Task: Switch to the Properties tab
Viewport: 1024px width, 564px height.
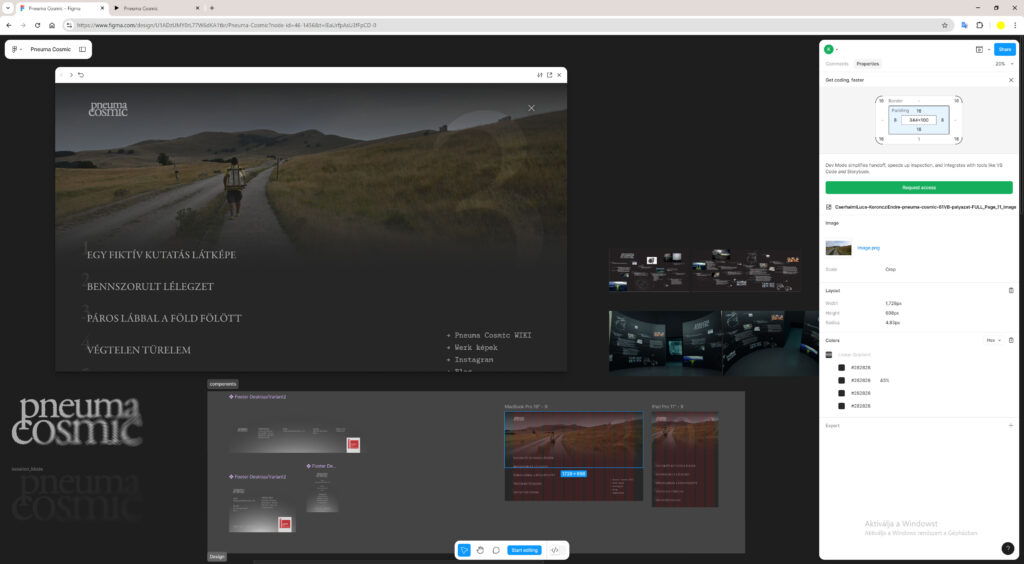Action: [868, 64]
